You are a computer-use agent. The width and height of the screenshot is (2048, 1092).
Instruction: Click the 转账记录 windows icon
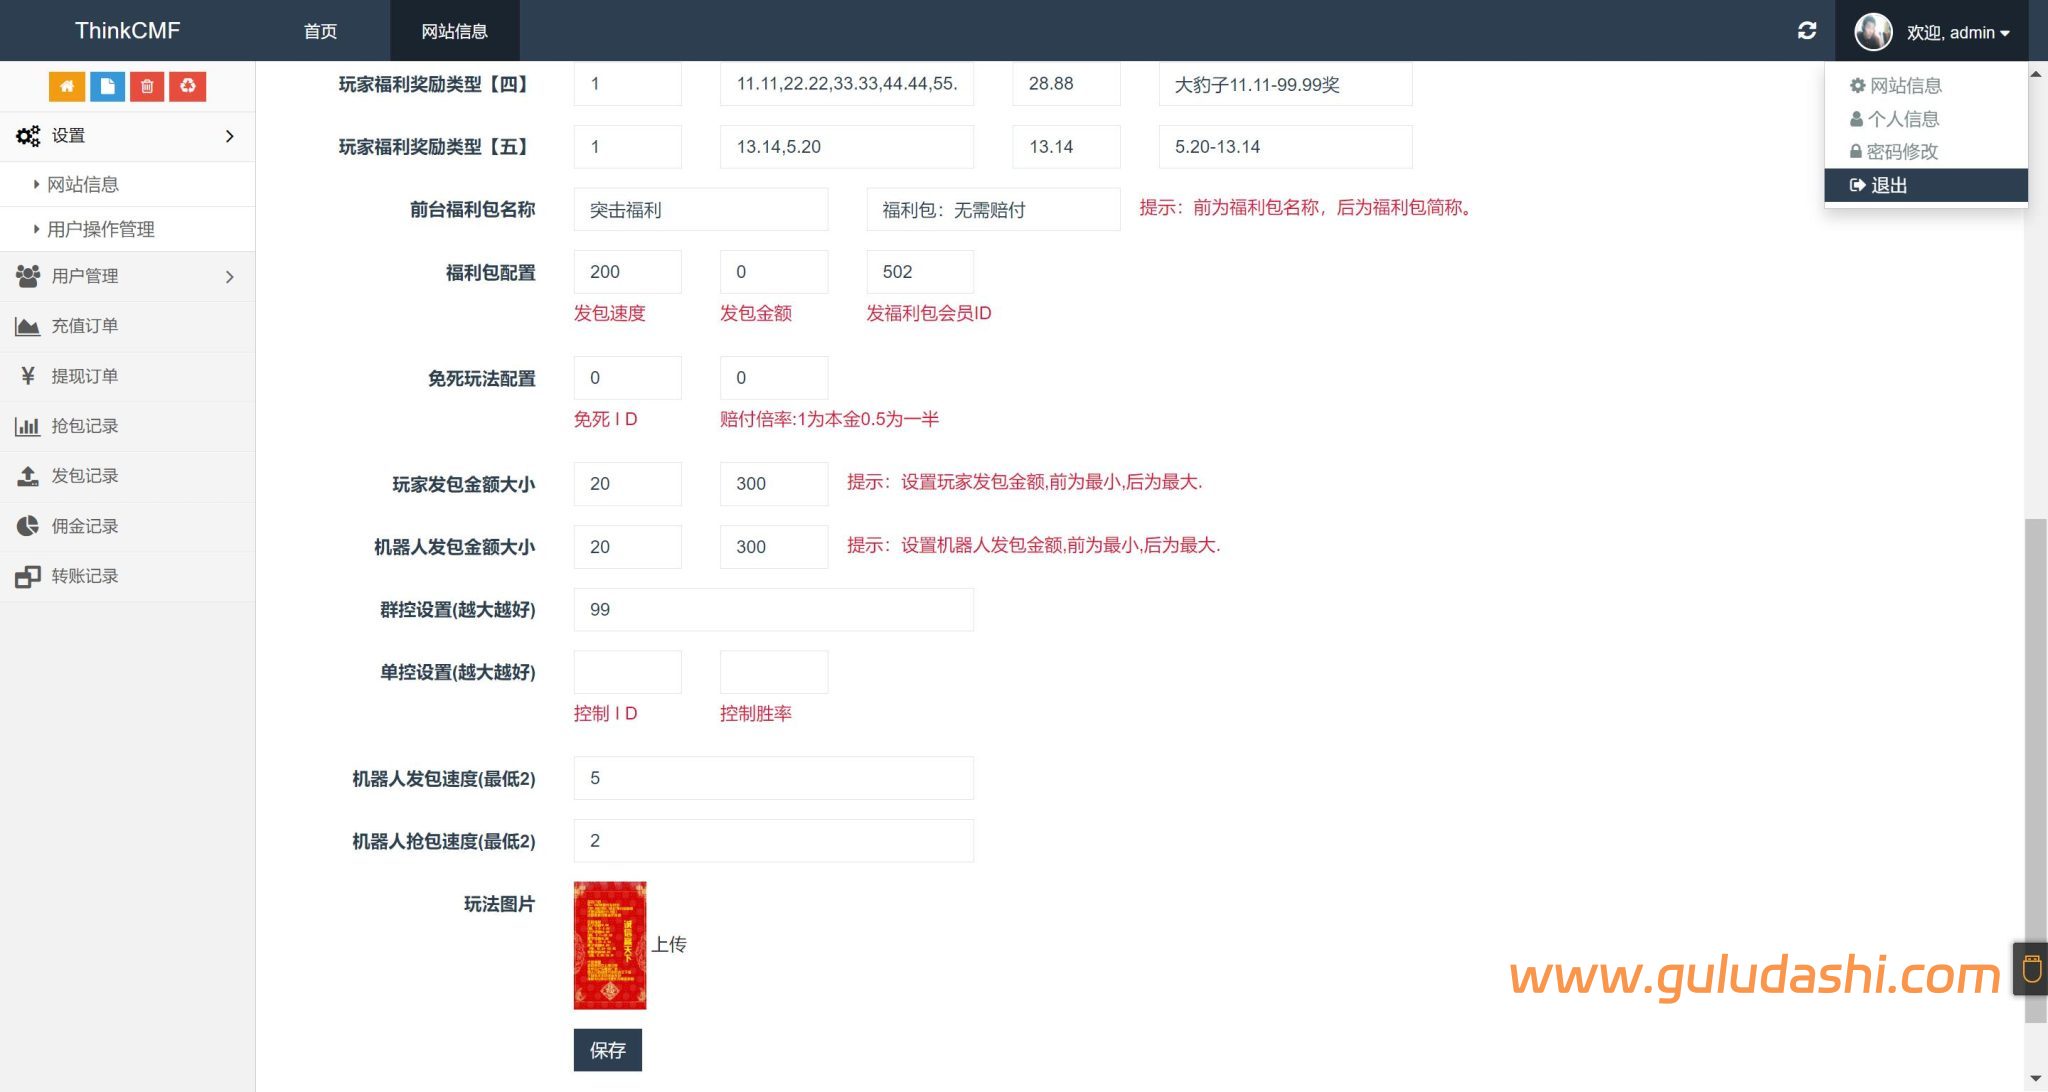click(x=27, y=576)
